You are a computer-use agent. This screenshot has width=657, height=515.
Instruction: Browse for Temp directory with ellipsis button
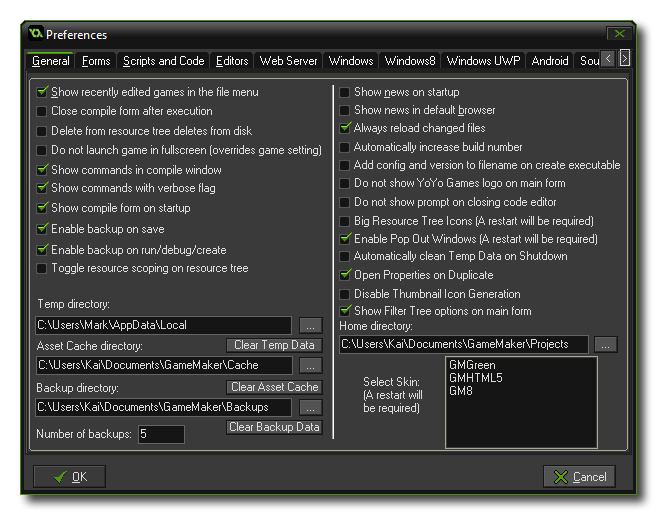pos(310,325)
